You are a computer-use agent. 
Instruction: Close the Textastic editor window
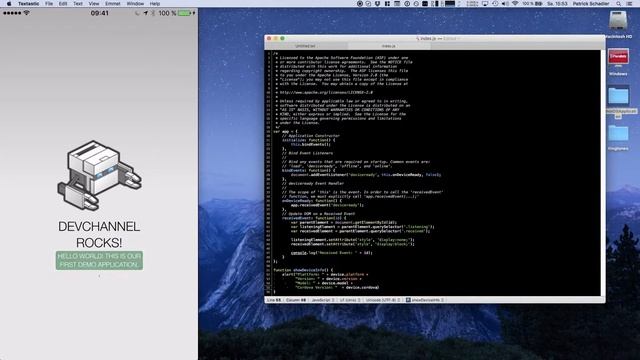(269, 38)
